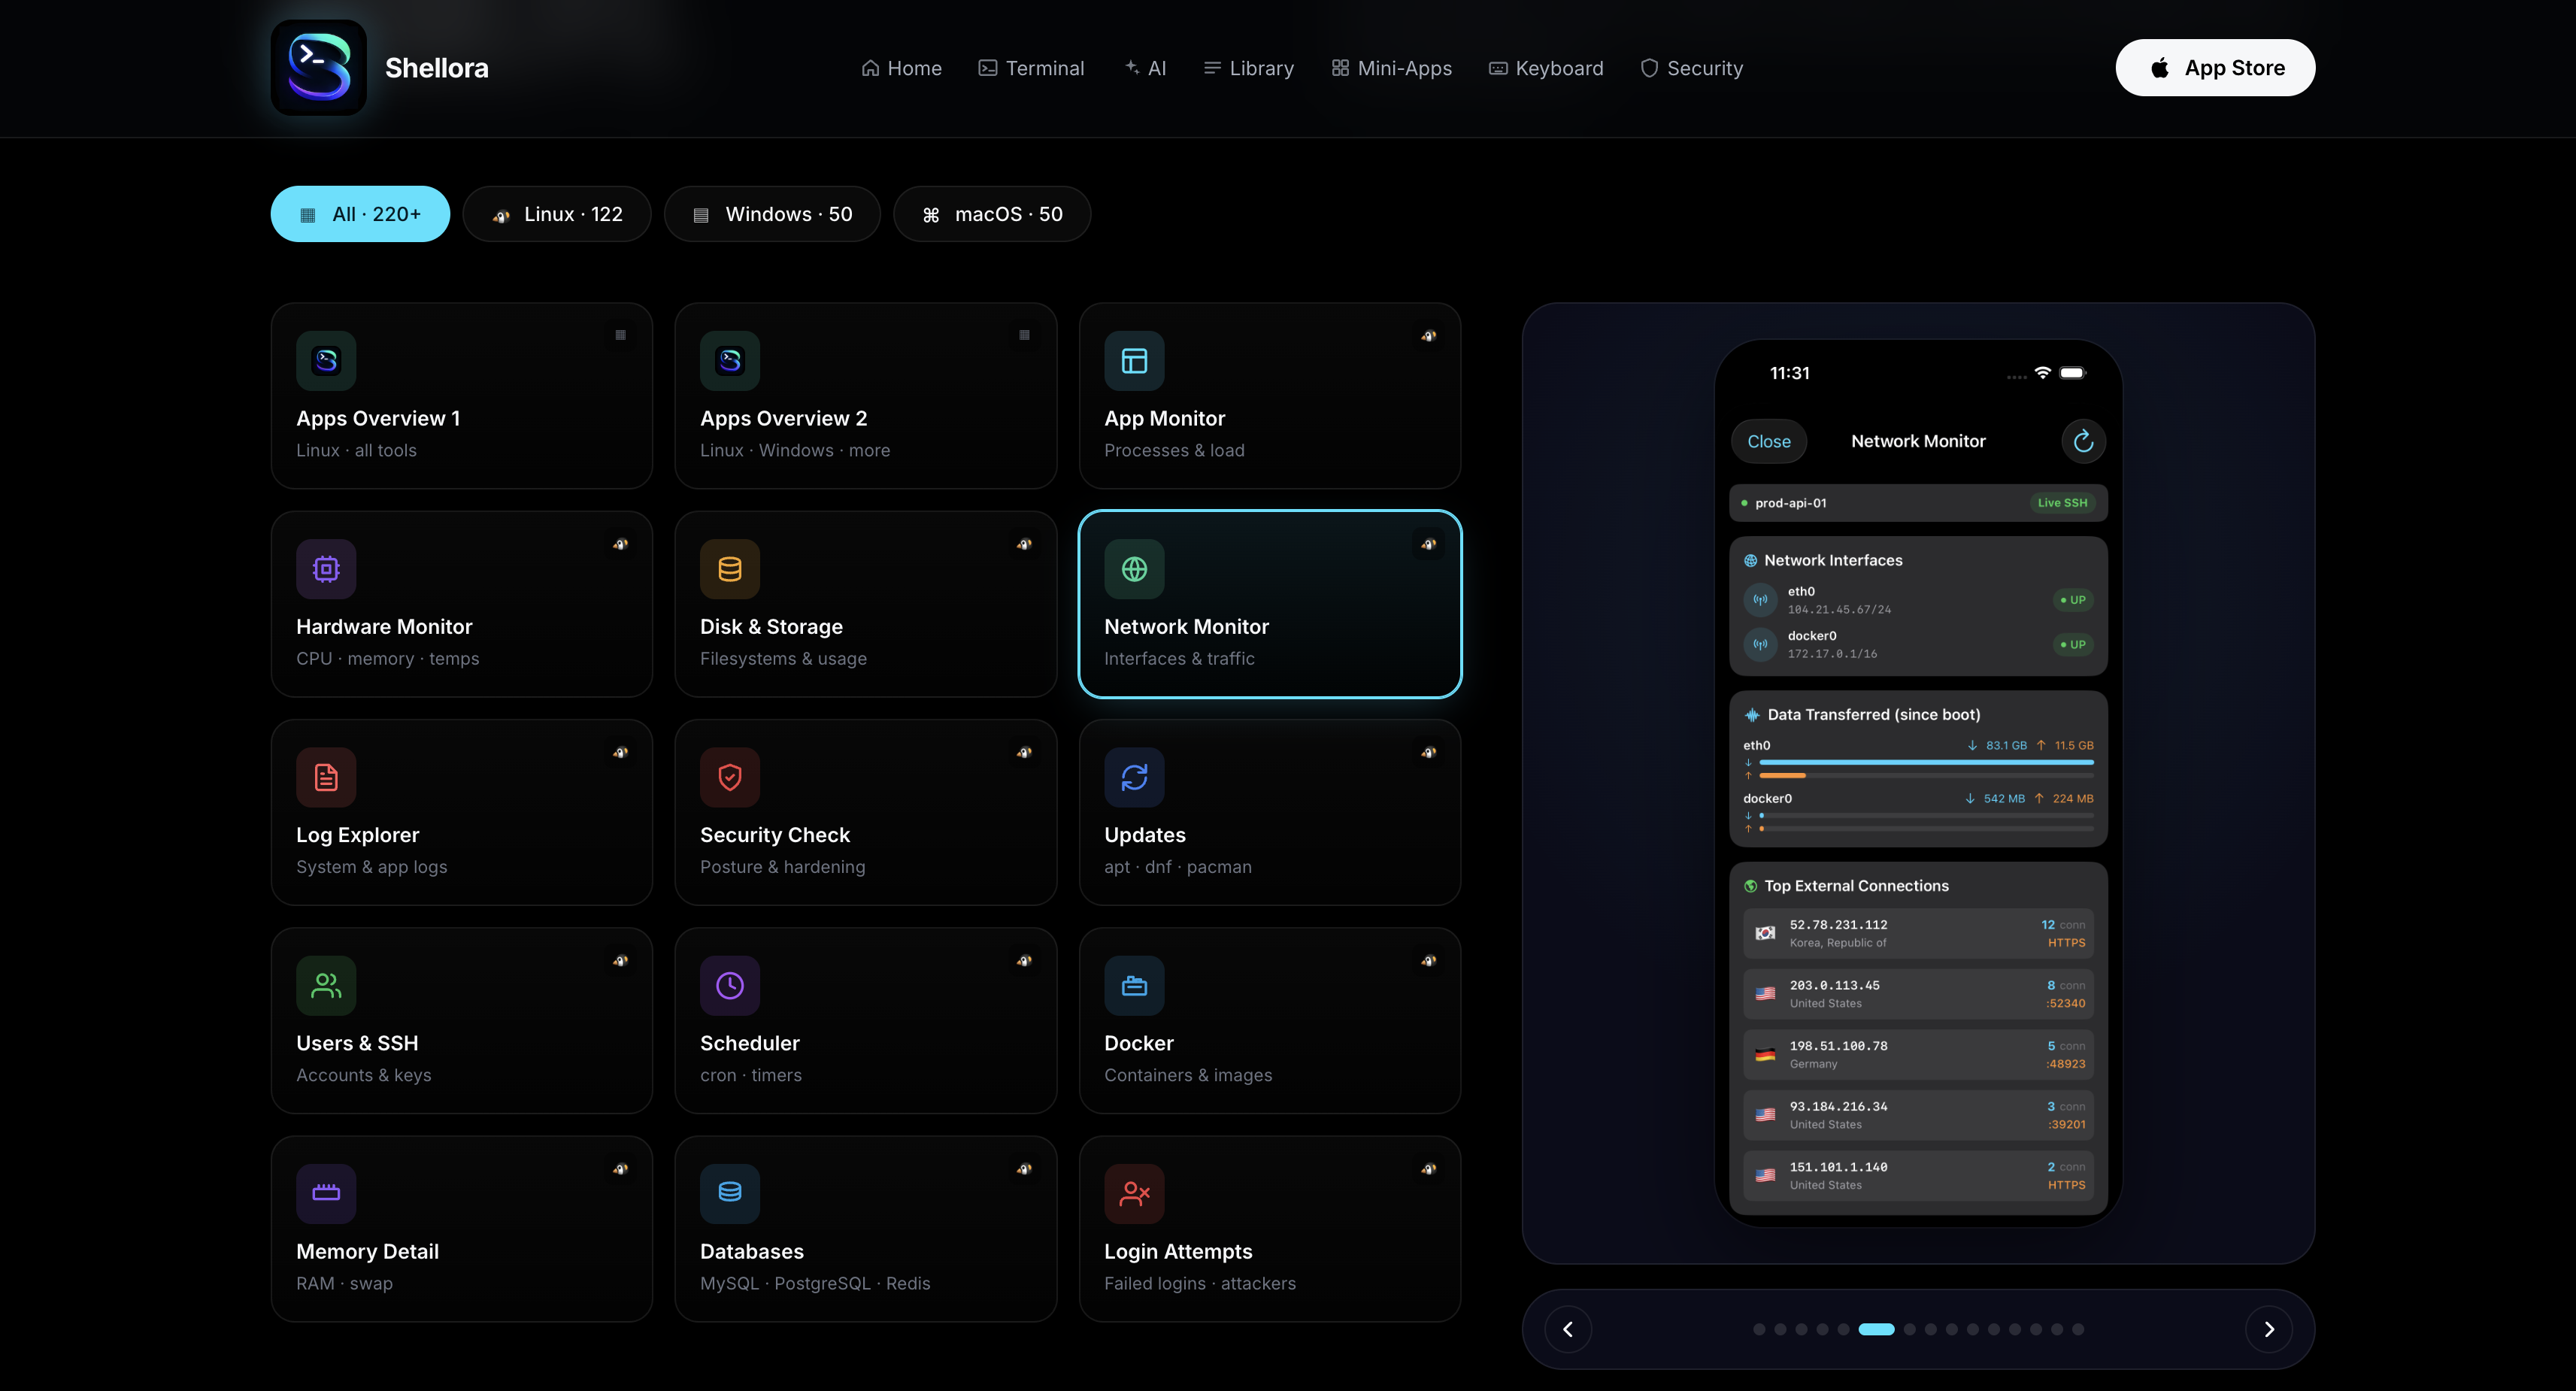The width and height of the screenshot is (2576, 1391).
Task: Select the All 220+ filter
Action: point(360,214)
